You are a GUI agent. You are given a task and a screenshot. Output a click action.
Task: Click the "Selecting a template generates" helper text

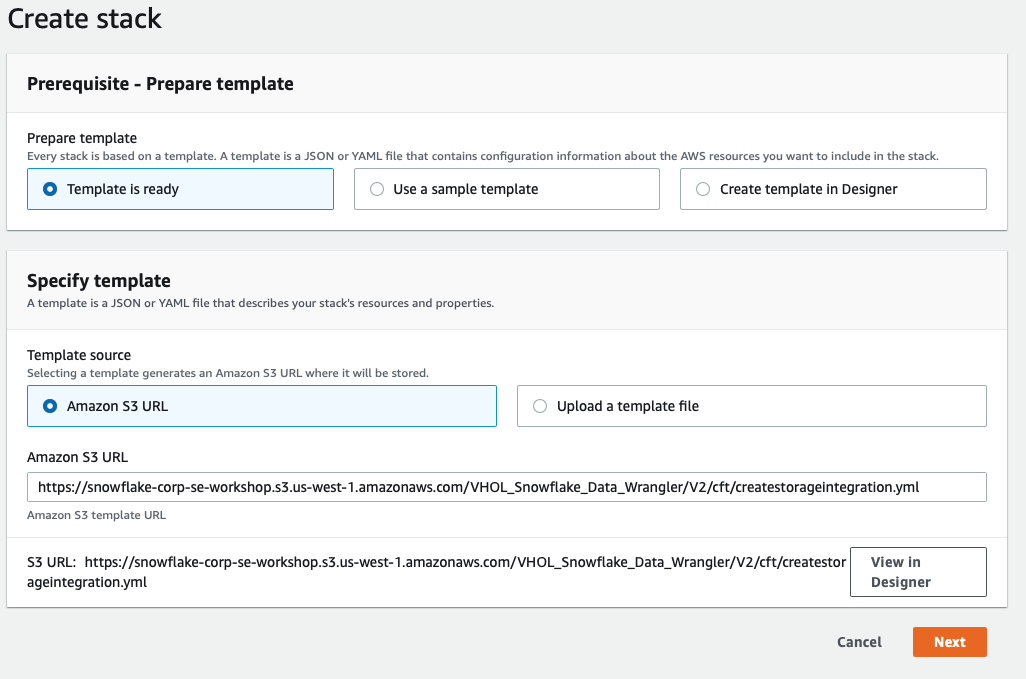[227, 373]
